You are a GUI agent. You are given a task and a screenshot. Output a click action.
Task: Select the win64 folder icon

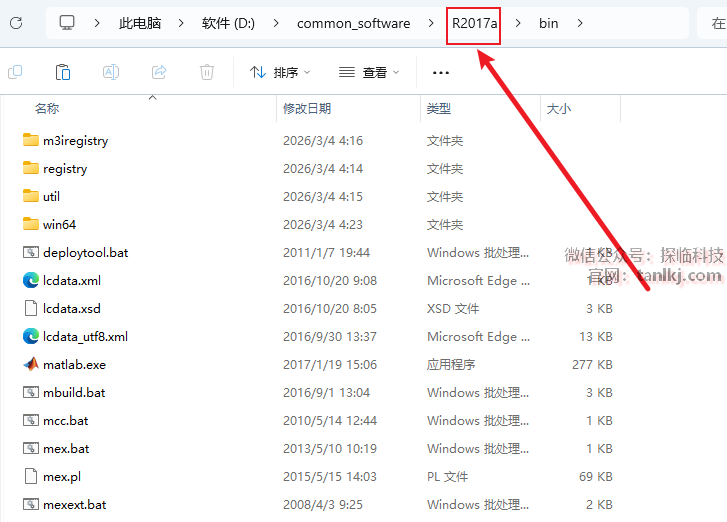click(x=30, y=225)
